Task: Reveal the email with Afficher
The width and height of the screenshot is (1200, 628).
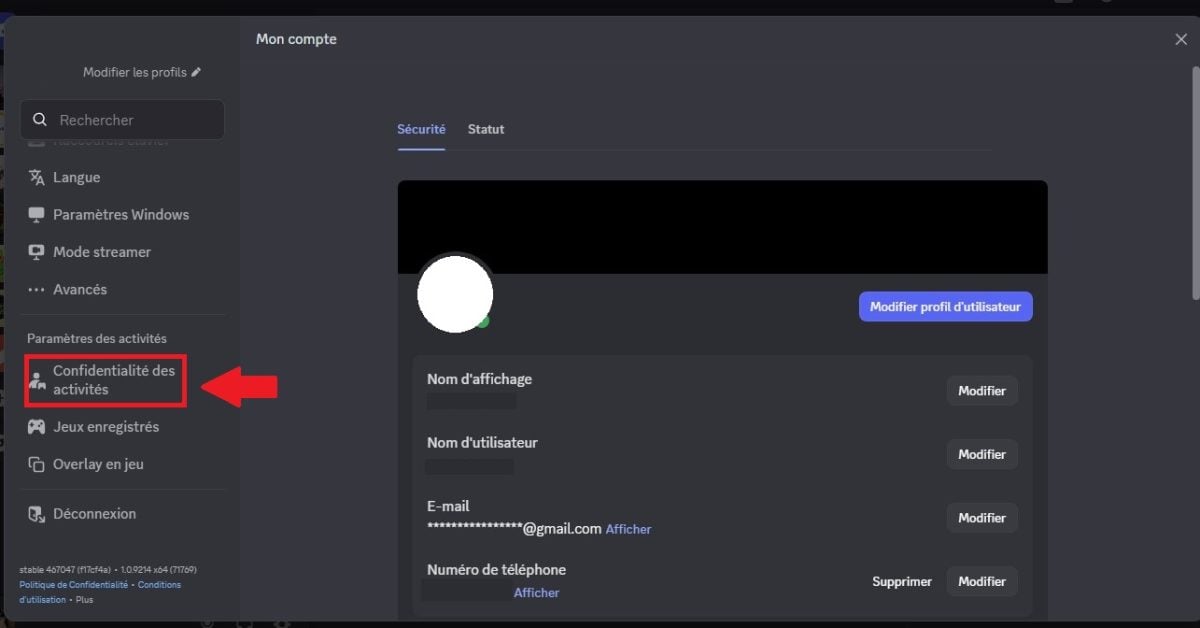Action: pos(628,529)
